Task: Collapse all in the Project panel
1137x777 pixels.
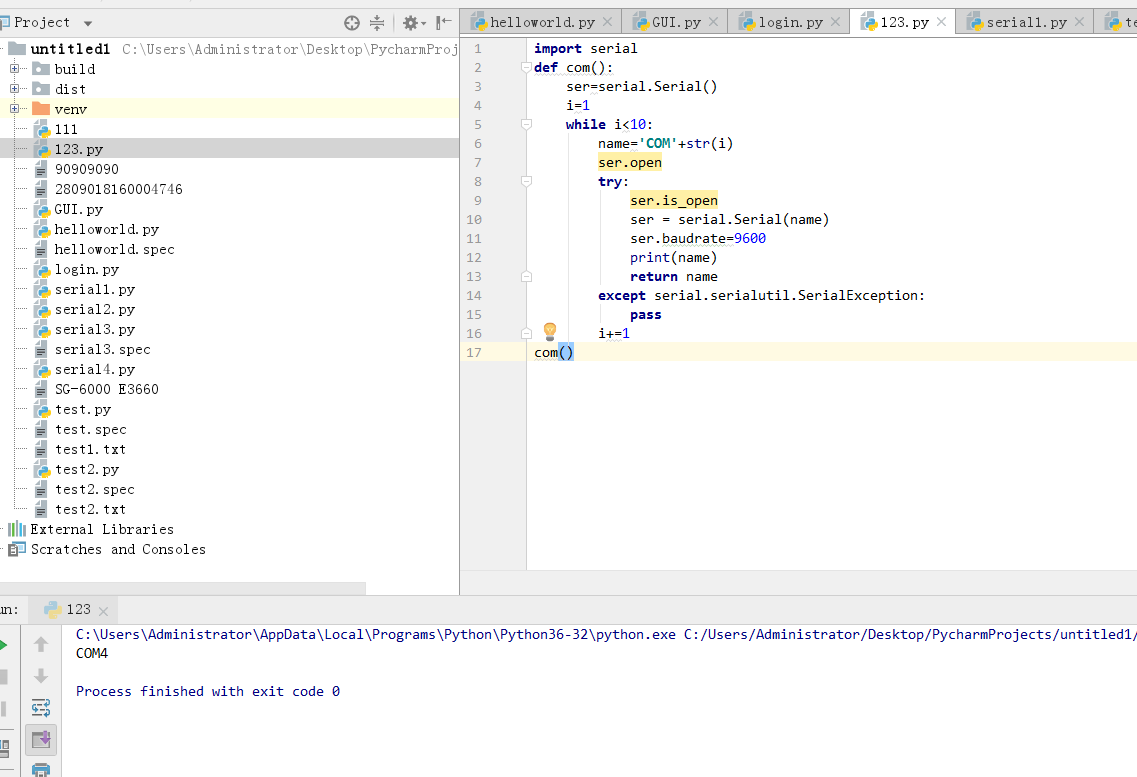Action: point(377,22)
